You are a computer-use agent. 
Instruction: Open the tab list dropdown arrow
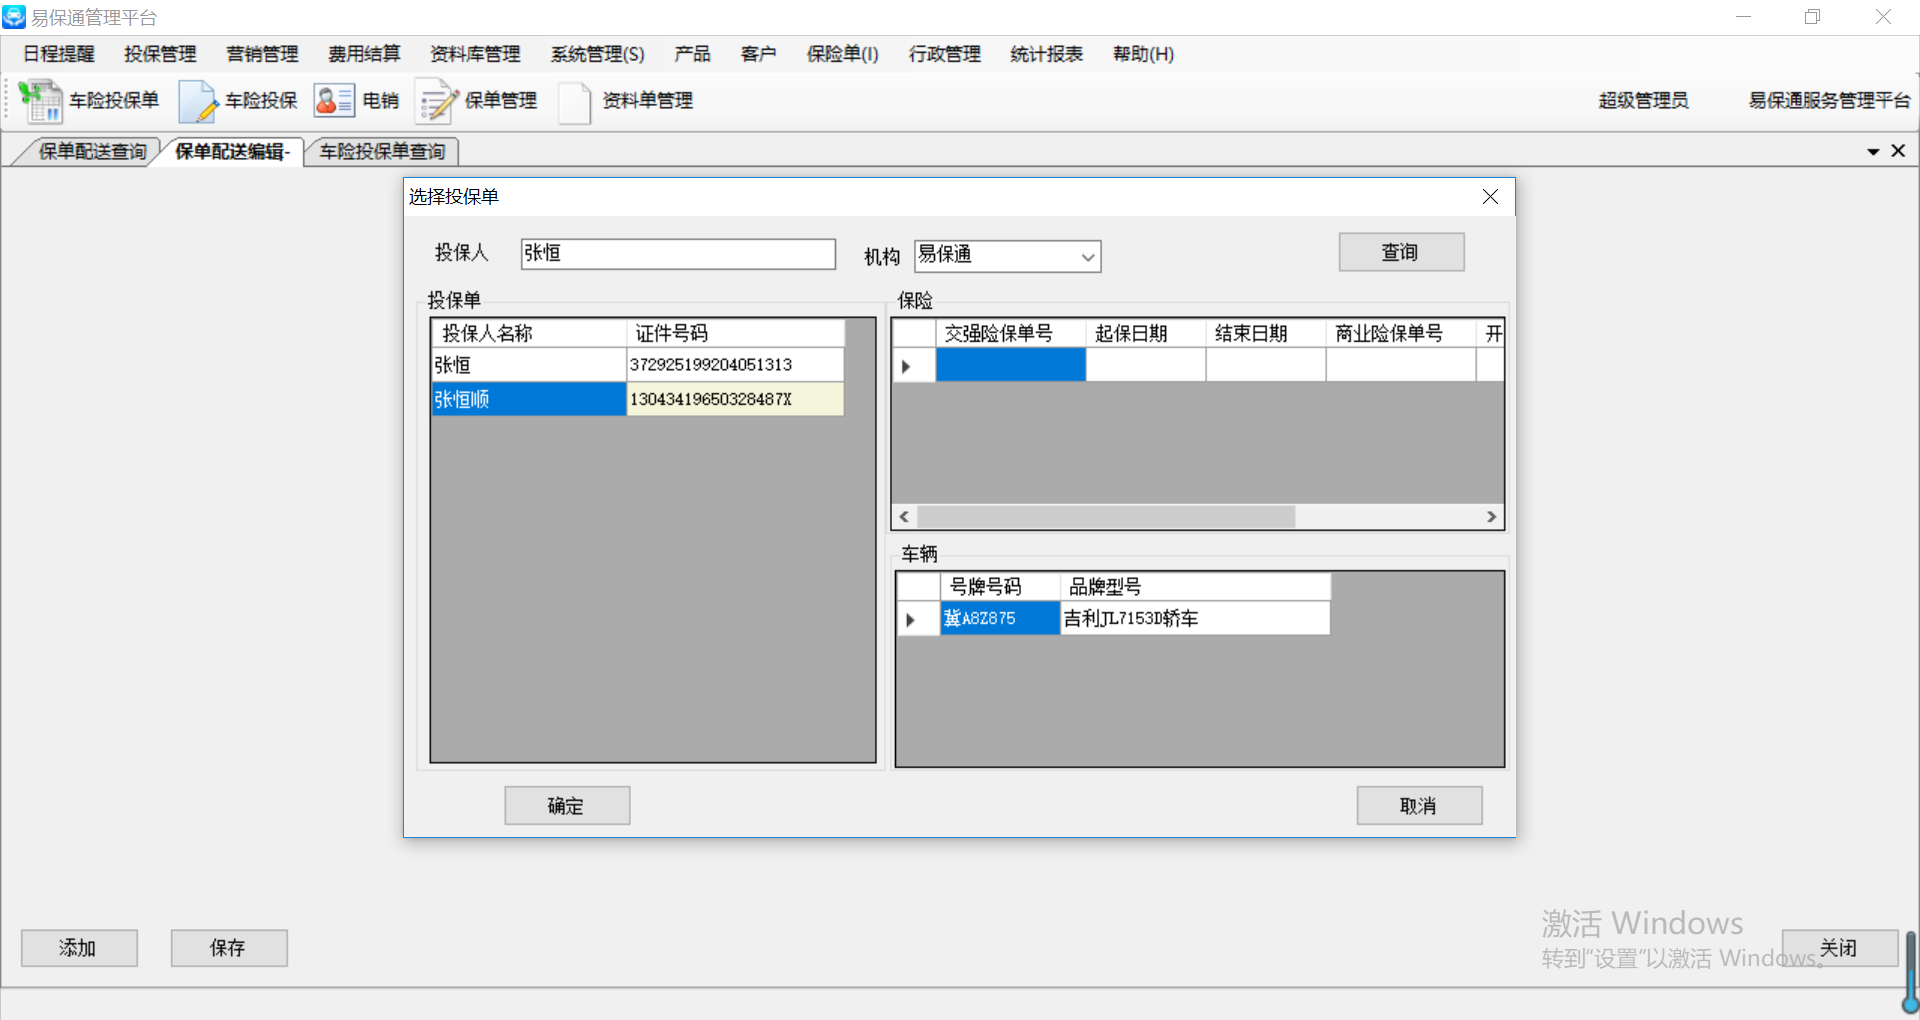tap(1873, 152)
